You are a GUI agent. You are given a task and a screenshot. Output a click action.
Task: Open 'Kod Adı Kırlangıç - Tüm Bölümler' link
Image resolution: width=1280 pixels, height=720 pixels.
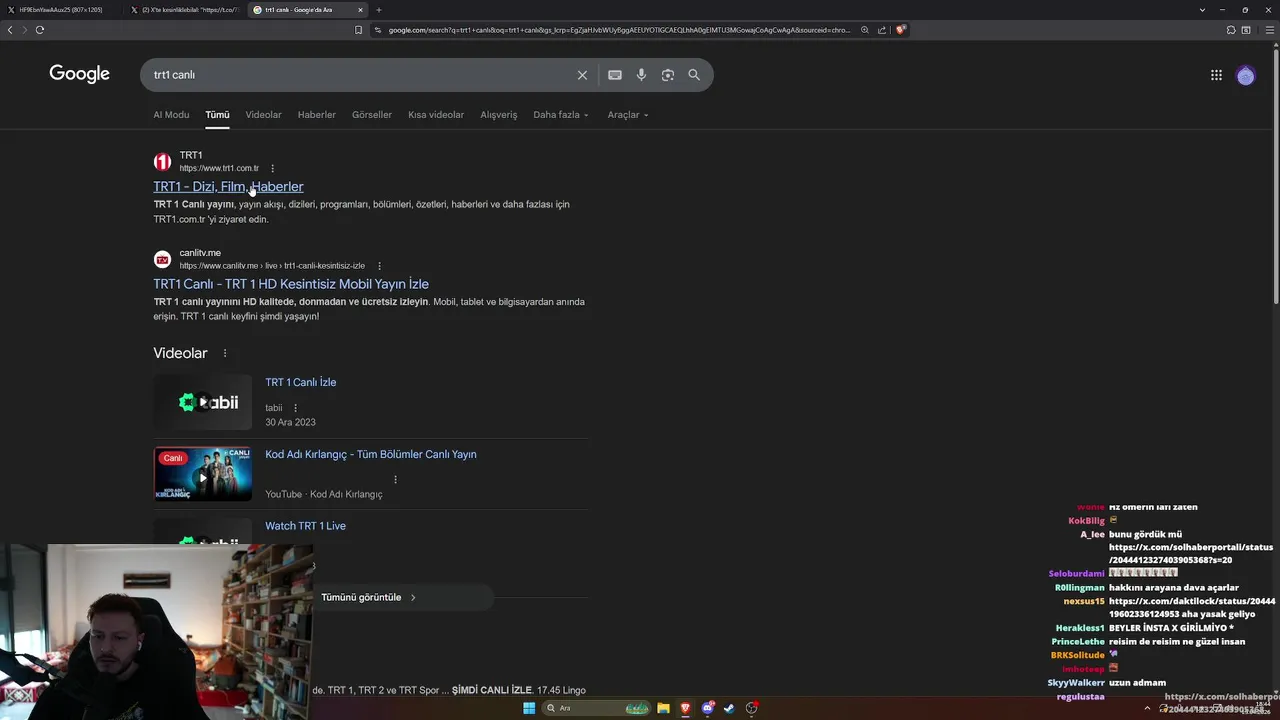(371, 454)
